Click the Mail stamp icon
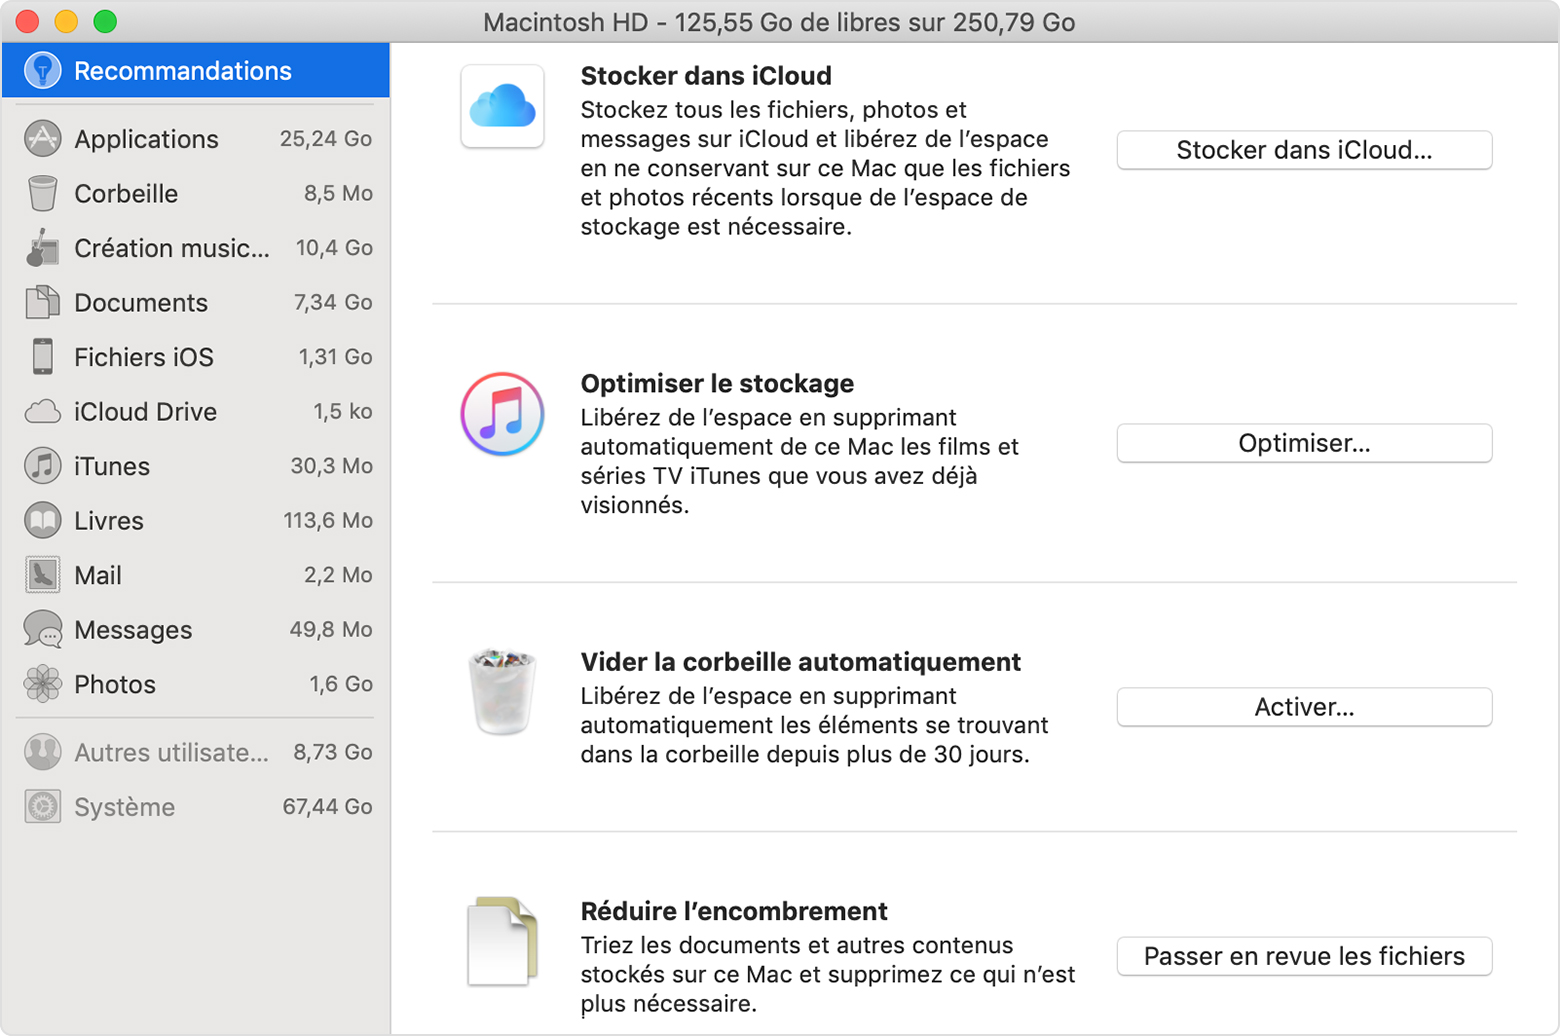The height and width of the screenshot is (1036, 1560). tap(42, 575)
